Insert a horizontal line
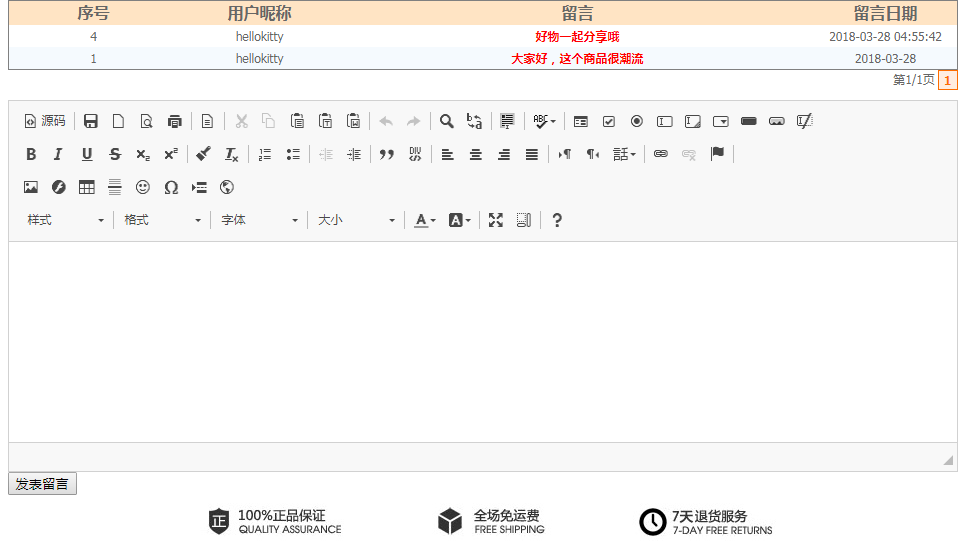Screen dimensions: 969x541 pos(115,187)
